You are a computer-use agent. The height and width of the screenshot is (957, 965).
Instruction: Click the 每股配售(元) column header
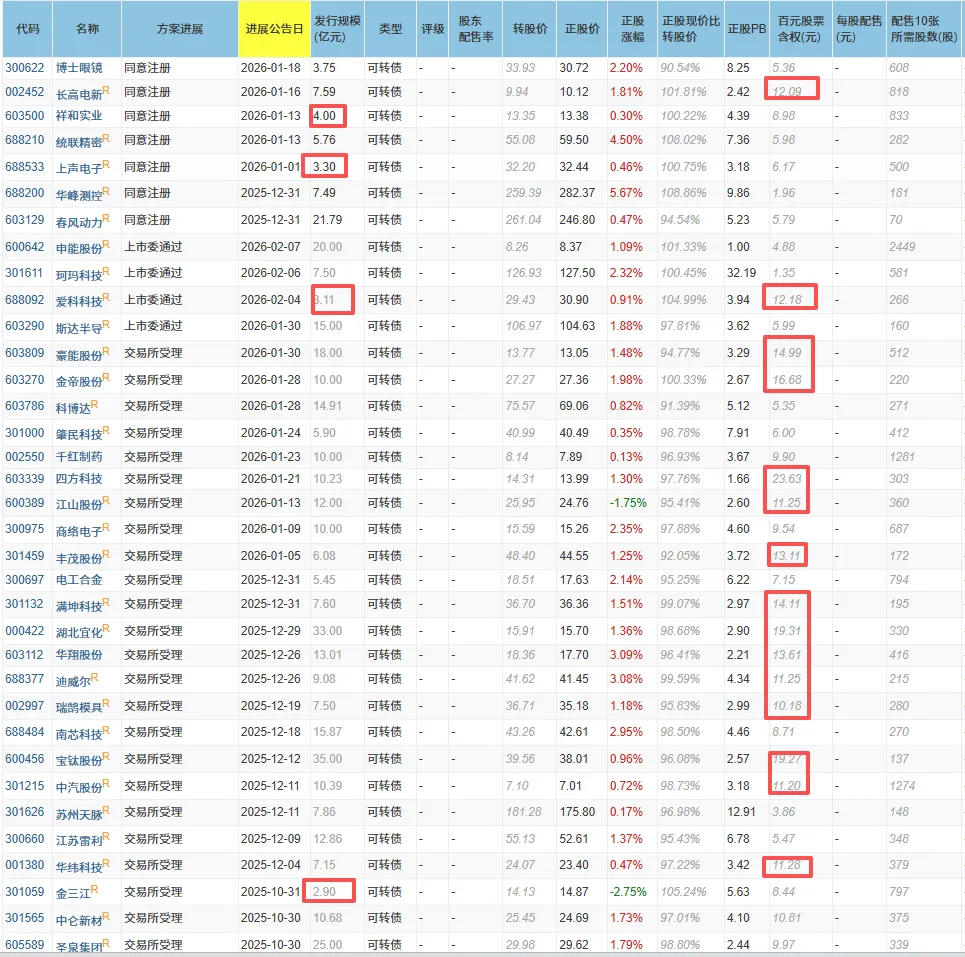coord(859,29)
